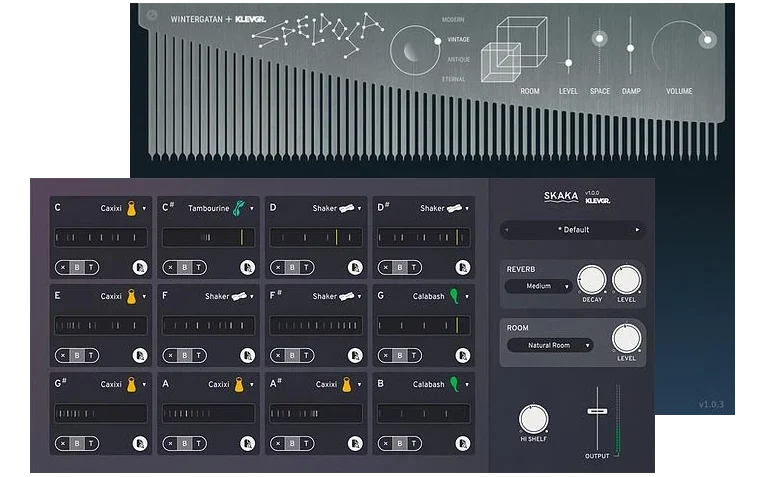The width and height of the screenshot is (764, 477).
Task: Click the round preview button on pad B
Action: click(x=463, y=444)
